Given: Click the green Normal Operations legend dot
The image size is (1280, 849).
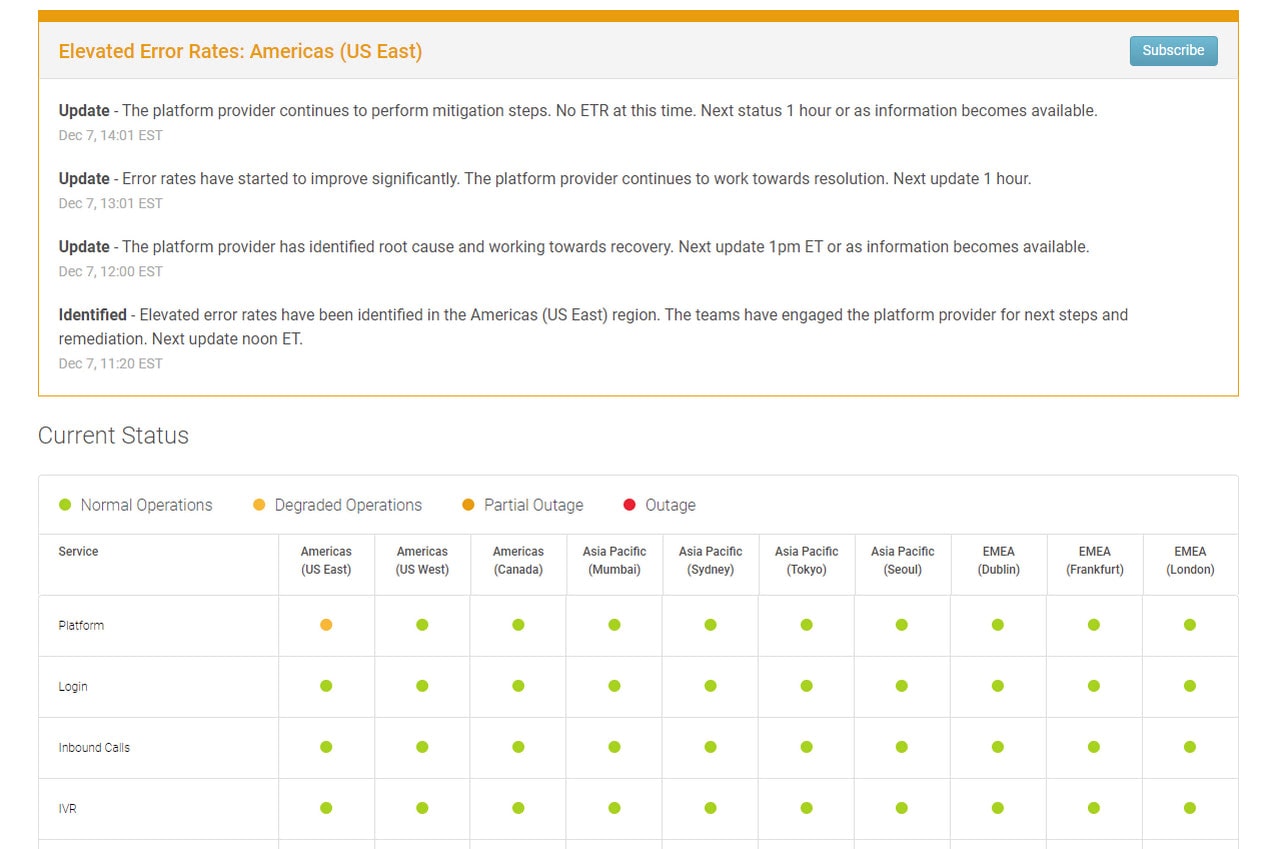Looking at the screenshot, I should point(65,505).
